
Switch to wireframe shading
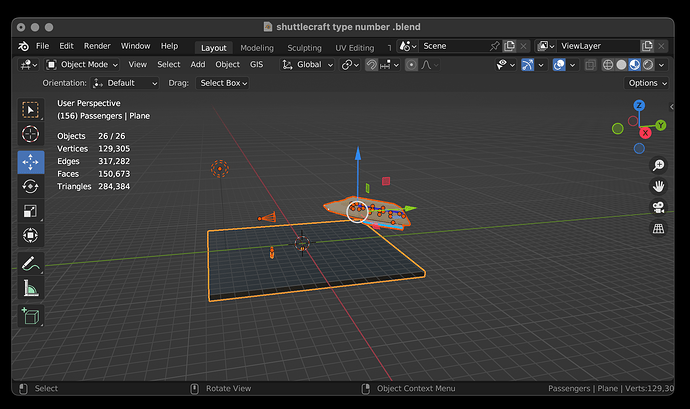pyautogui.click(x=608, y=65)
